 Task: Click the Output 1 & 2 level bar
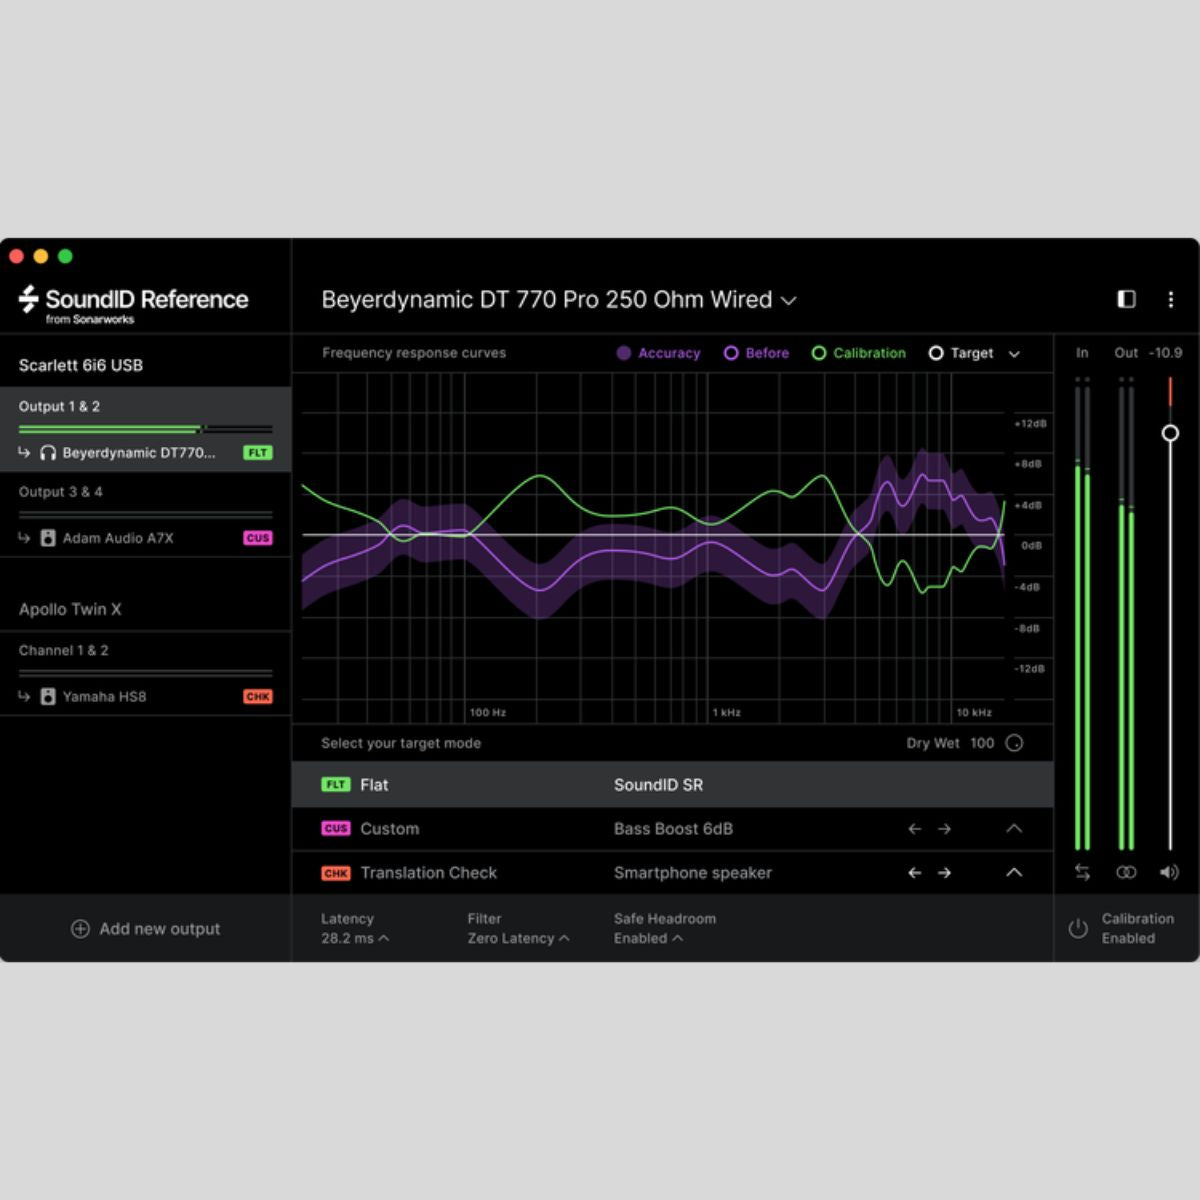point(145,430)
